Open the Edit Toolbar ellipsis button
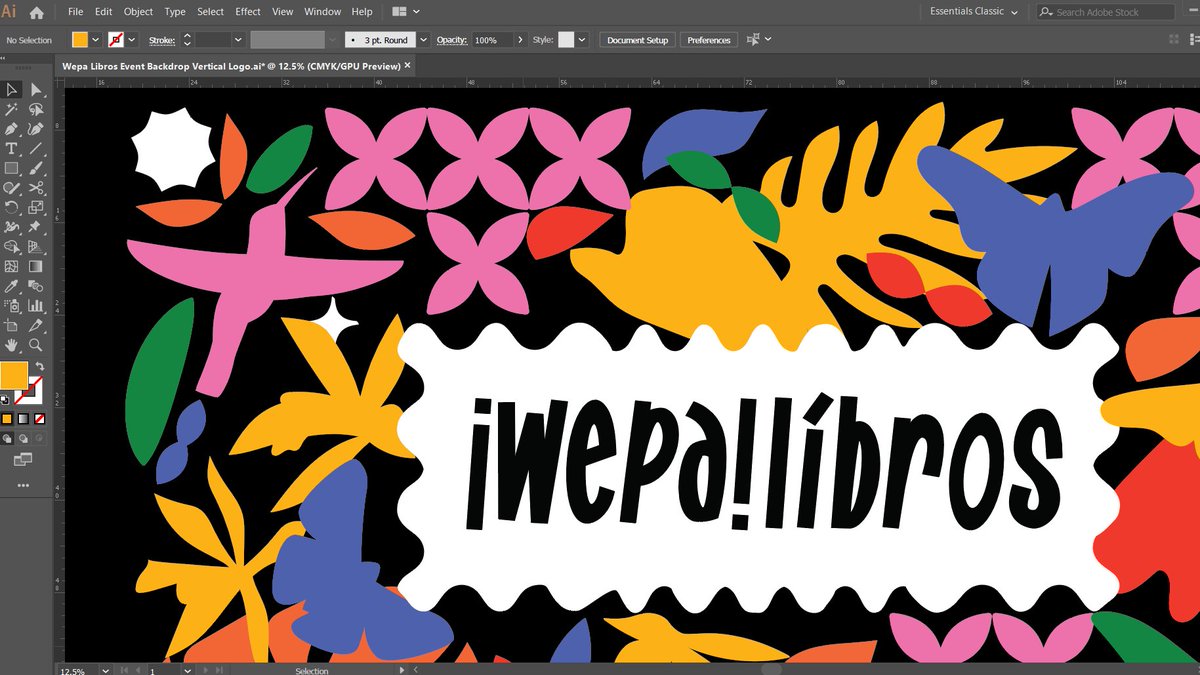 pos(23,485)
